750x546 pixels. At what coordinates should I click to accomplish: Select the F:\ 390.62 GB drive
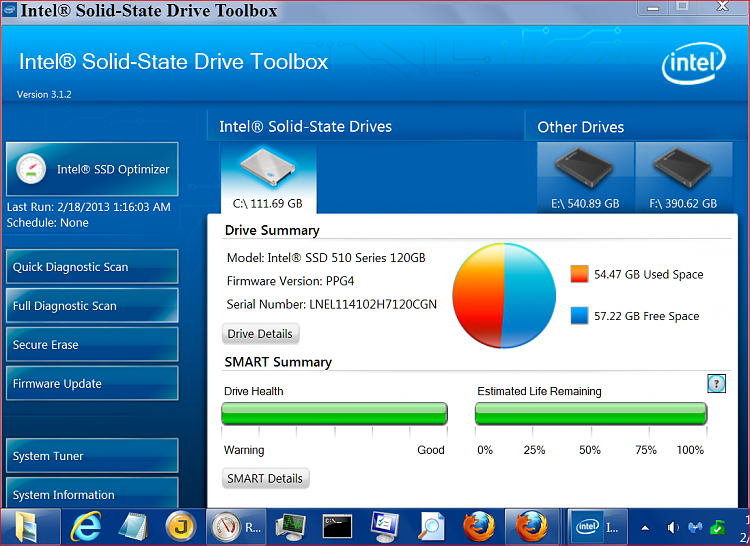click(x=684, y=178)
